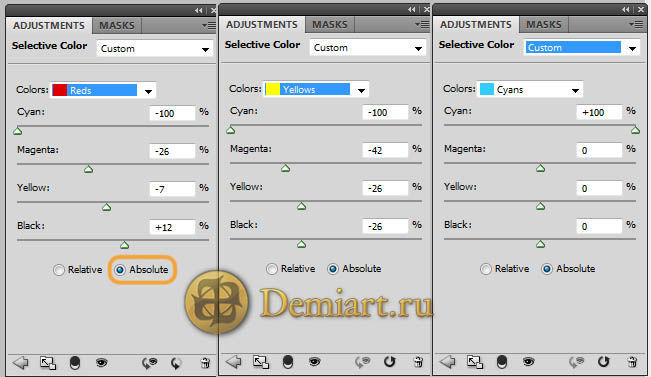Viewport: 651px width, 377px height.
Task: Click Black value field showing +12
Action: (x=172, y=227)
